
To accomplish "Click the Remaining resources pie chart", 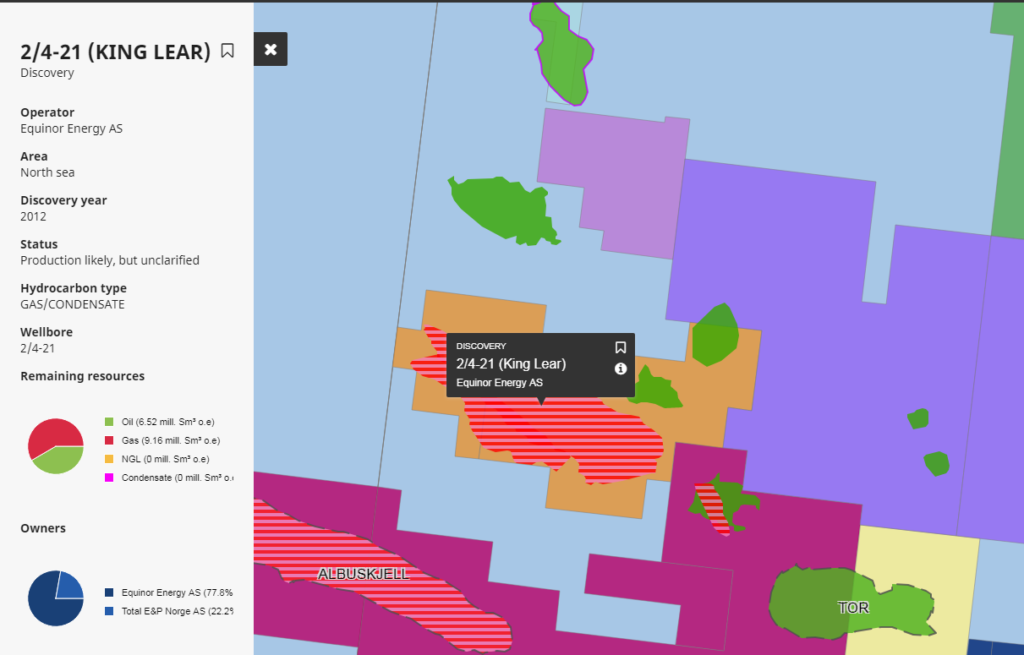I will [x=55, y=446].
